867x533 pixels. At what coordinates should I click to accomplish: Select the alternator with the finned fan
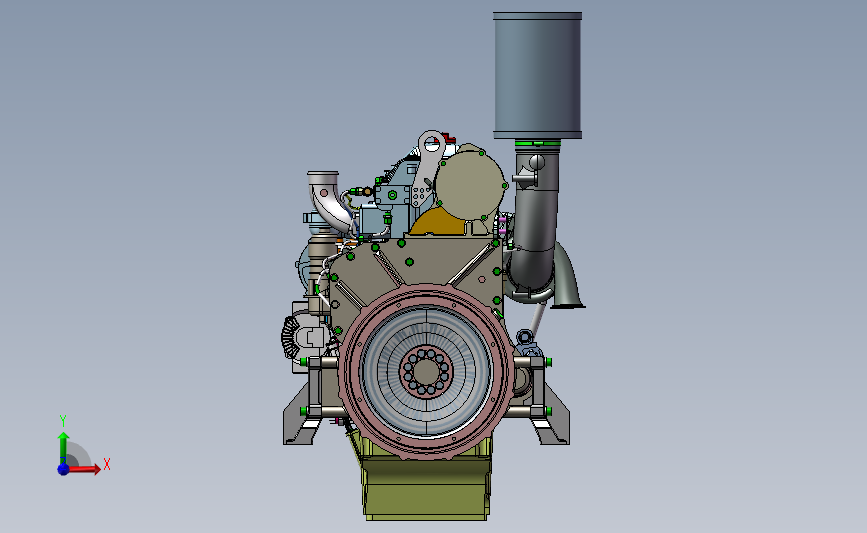(303, 336)
